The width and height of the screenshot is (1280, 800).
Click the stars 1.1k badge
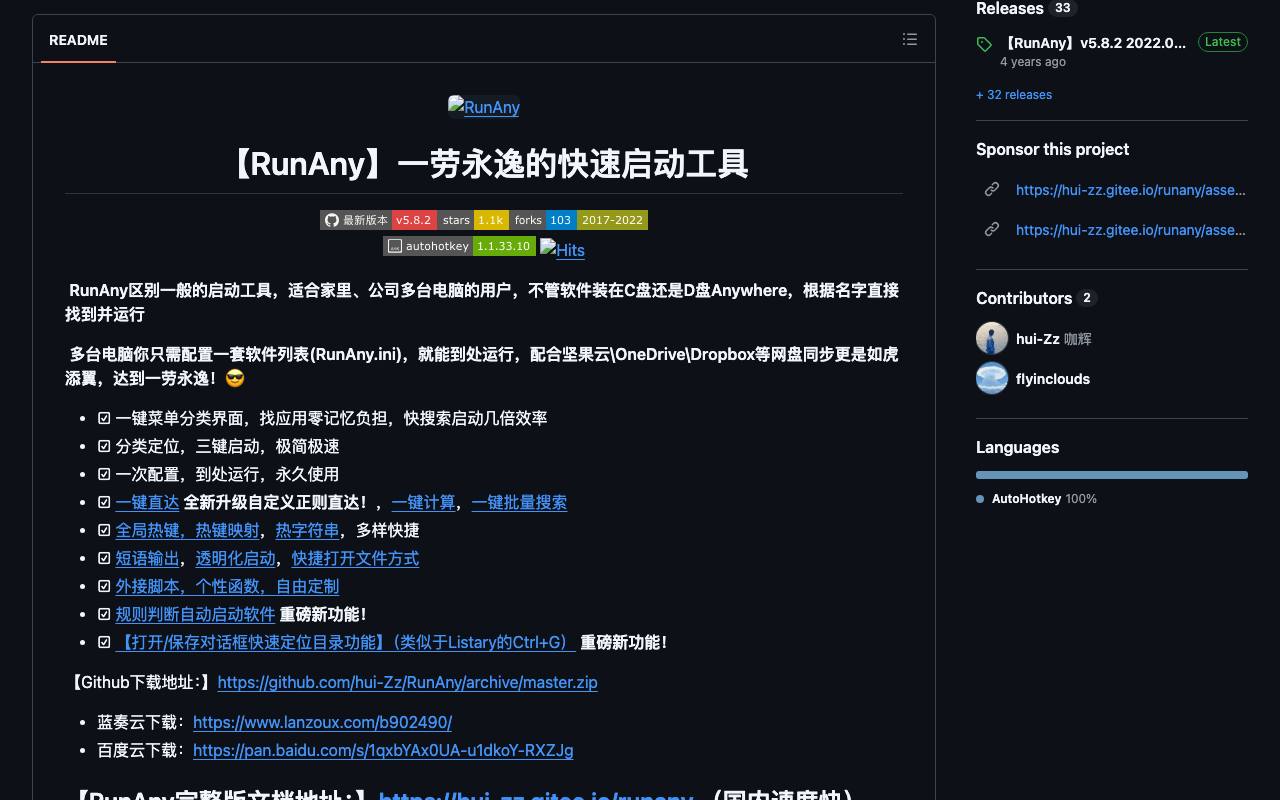473,220
